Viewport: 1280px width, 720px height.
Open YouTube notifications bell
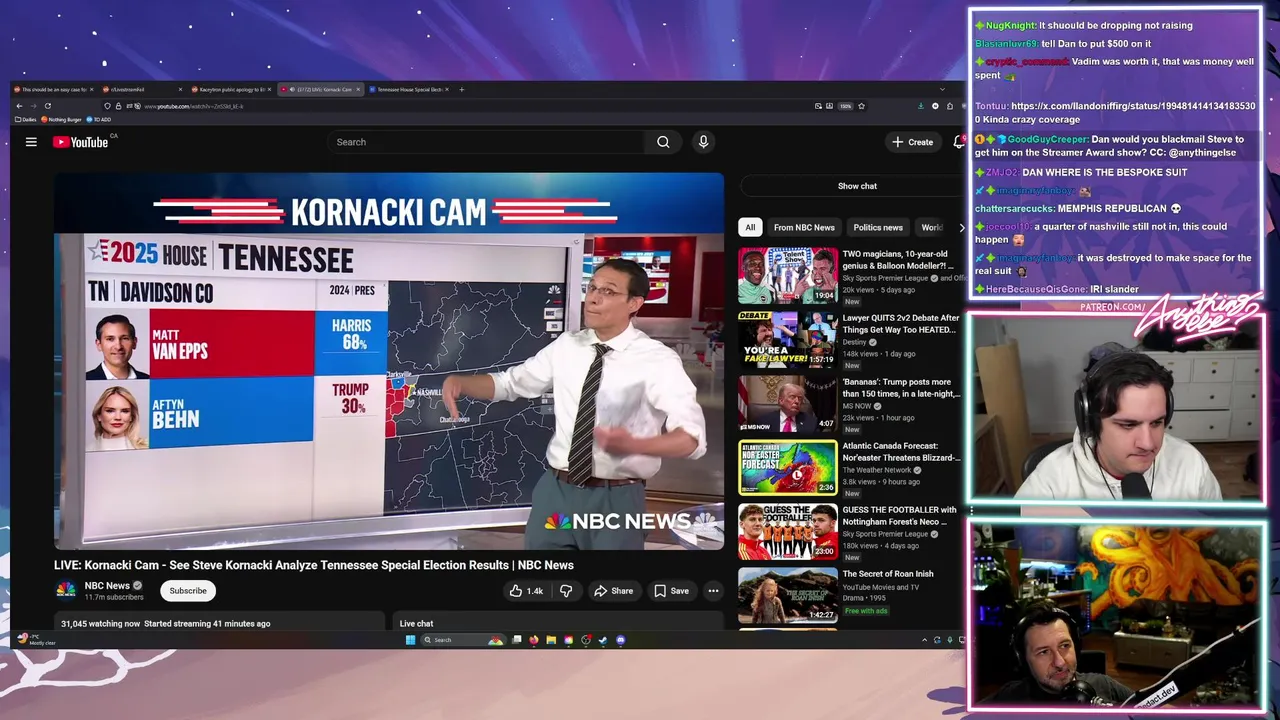pyautogui.click(x=958, y=142)
